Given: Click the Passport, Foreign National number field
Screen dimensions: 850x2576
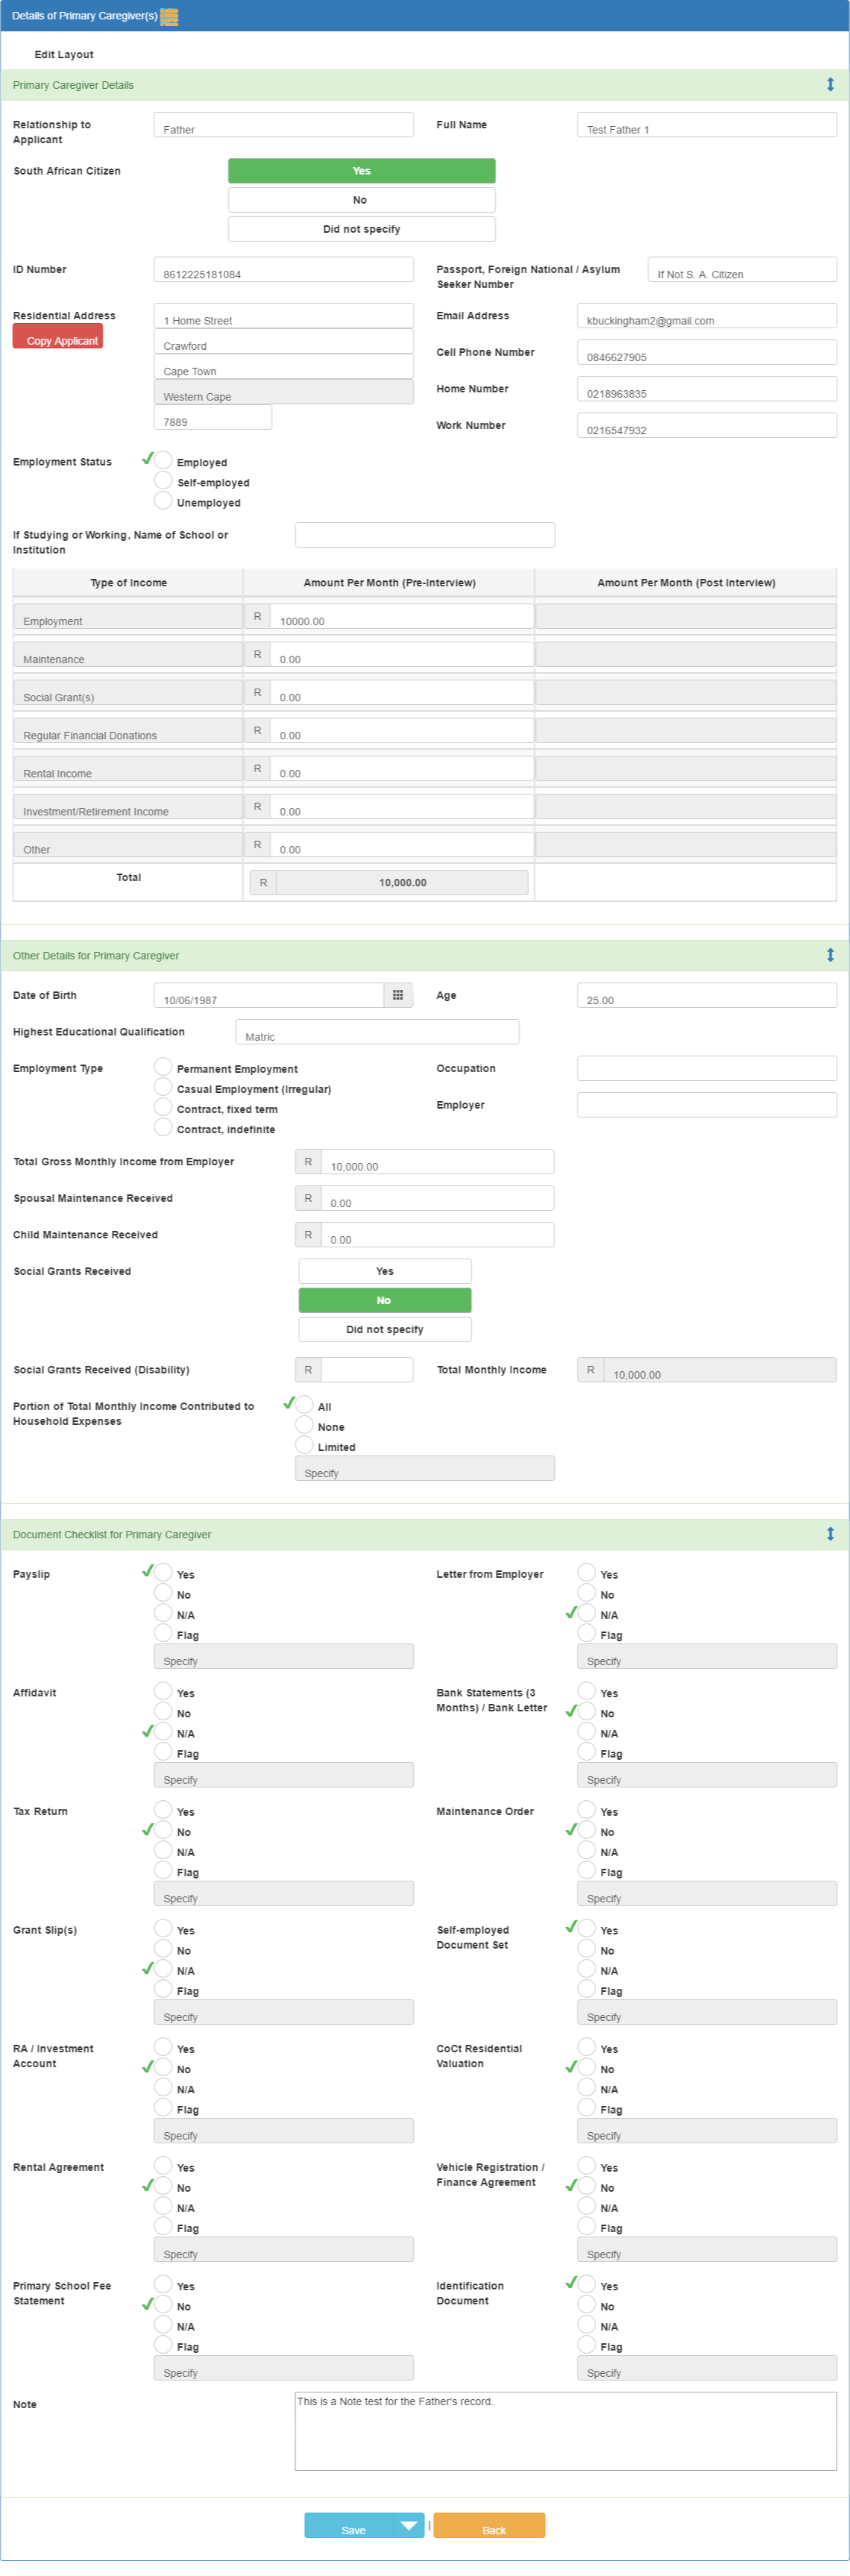Looking at the screenshot, I should [742, 269].
